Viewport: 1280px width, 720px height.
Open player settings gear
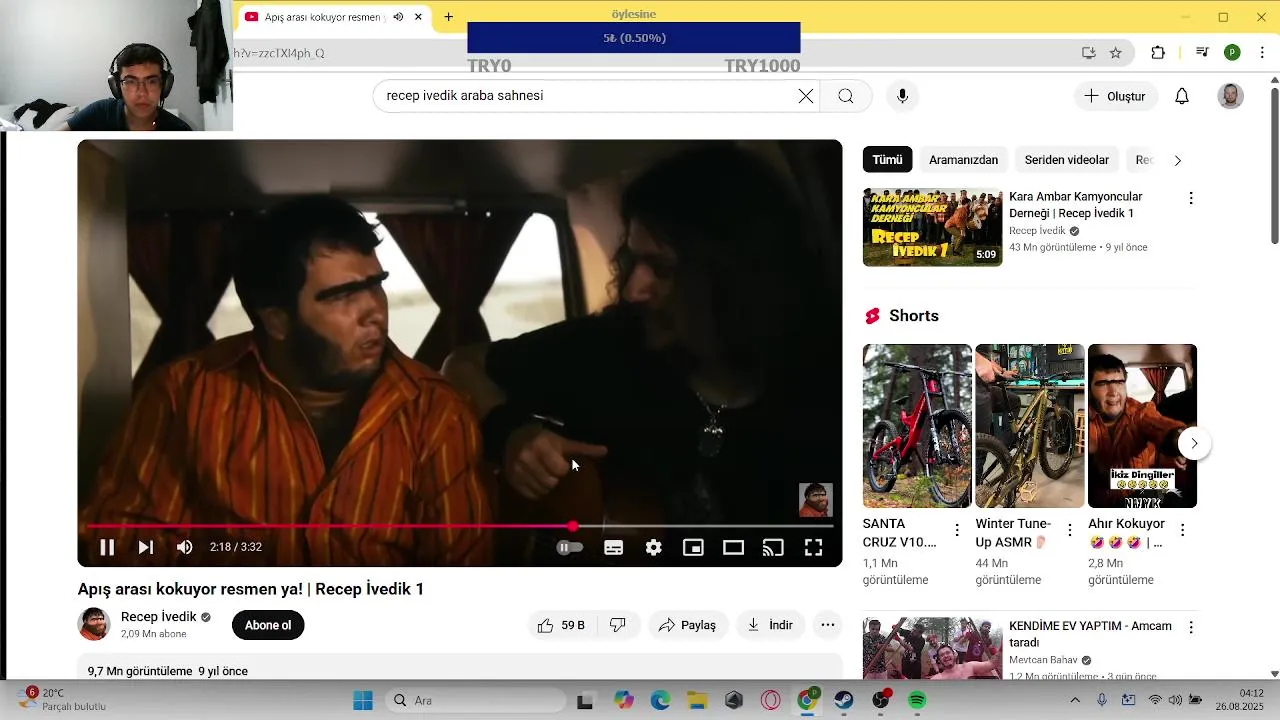pyautogui.click(x=654, y=547)
